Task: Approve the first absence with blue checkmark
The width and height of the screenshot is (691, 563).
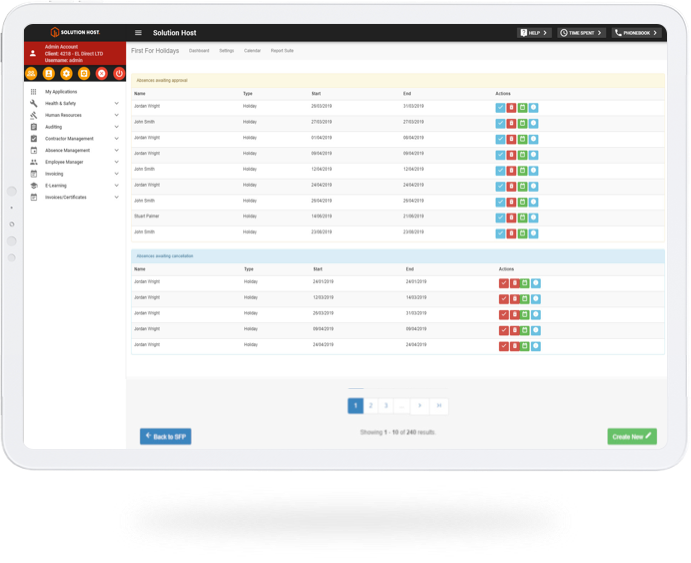Action: coord(500,107)
